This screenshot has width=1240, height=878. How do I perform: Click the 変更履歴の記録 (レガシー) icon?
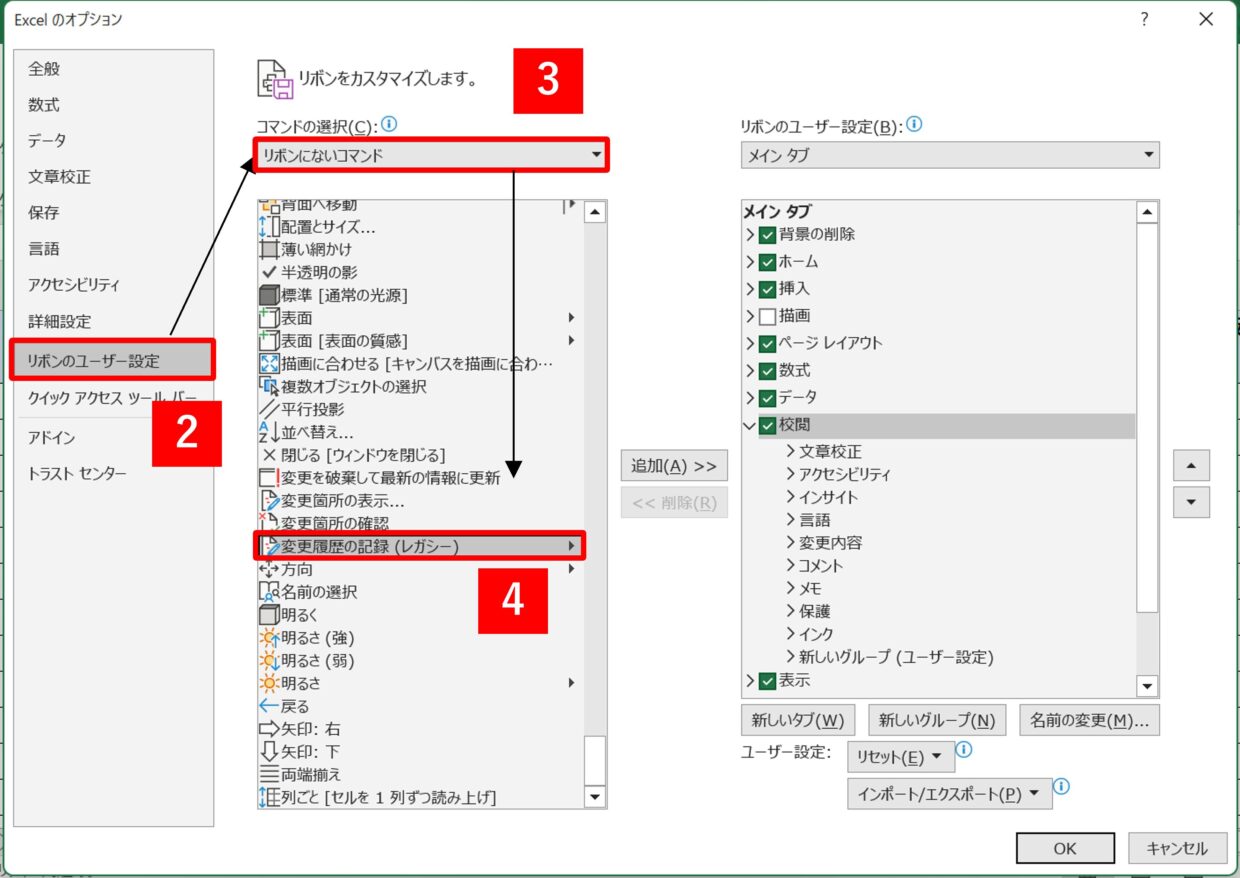[x=269, y=546]
